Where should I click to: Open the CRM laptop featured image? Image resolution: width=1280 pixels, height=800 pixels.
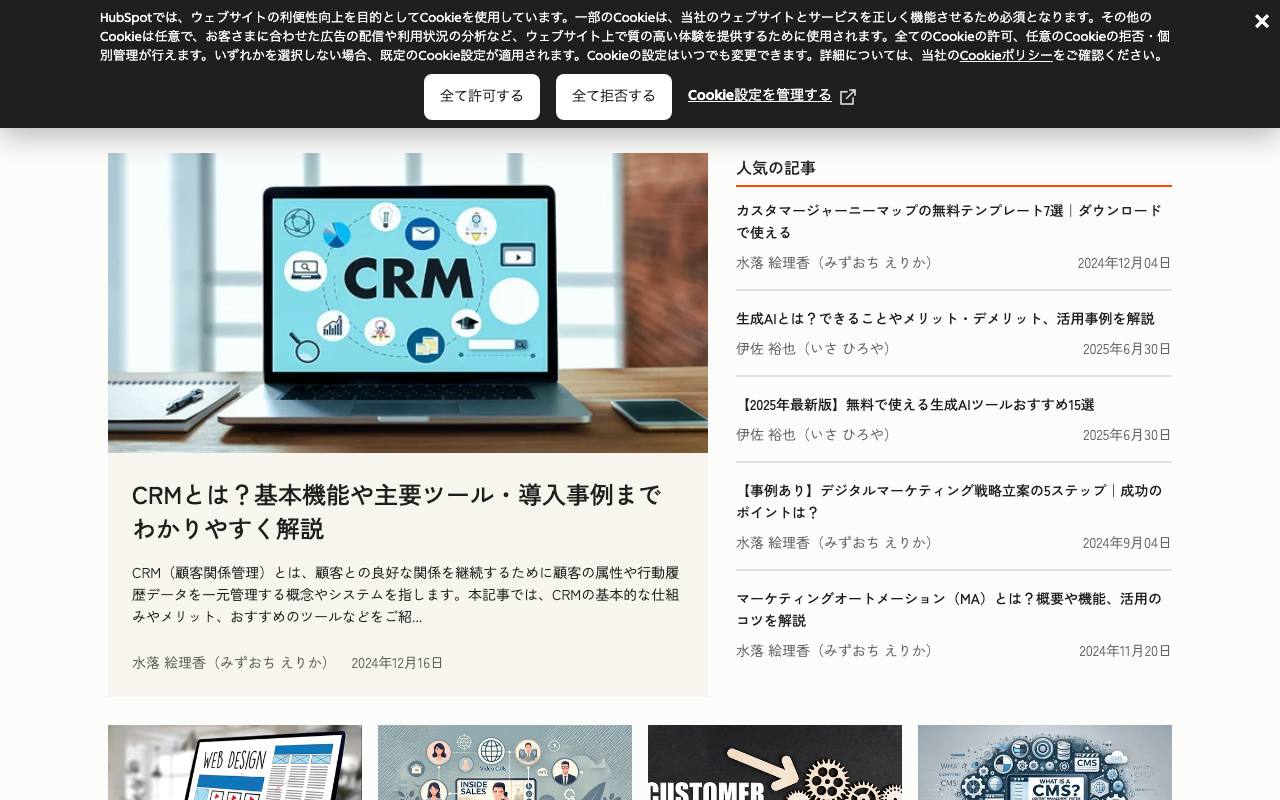(x=408, y=303)
